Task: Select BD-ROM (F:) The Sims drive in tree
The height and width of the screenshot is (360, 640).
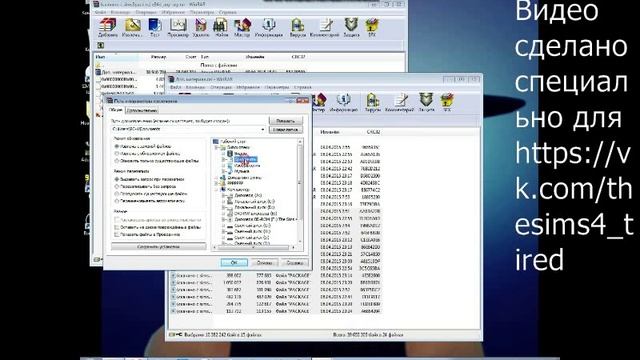Action: coord(264,220)
